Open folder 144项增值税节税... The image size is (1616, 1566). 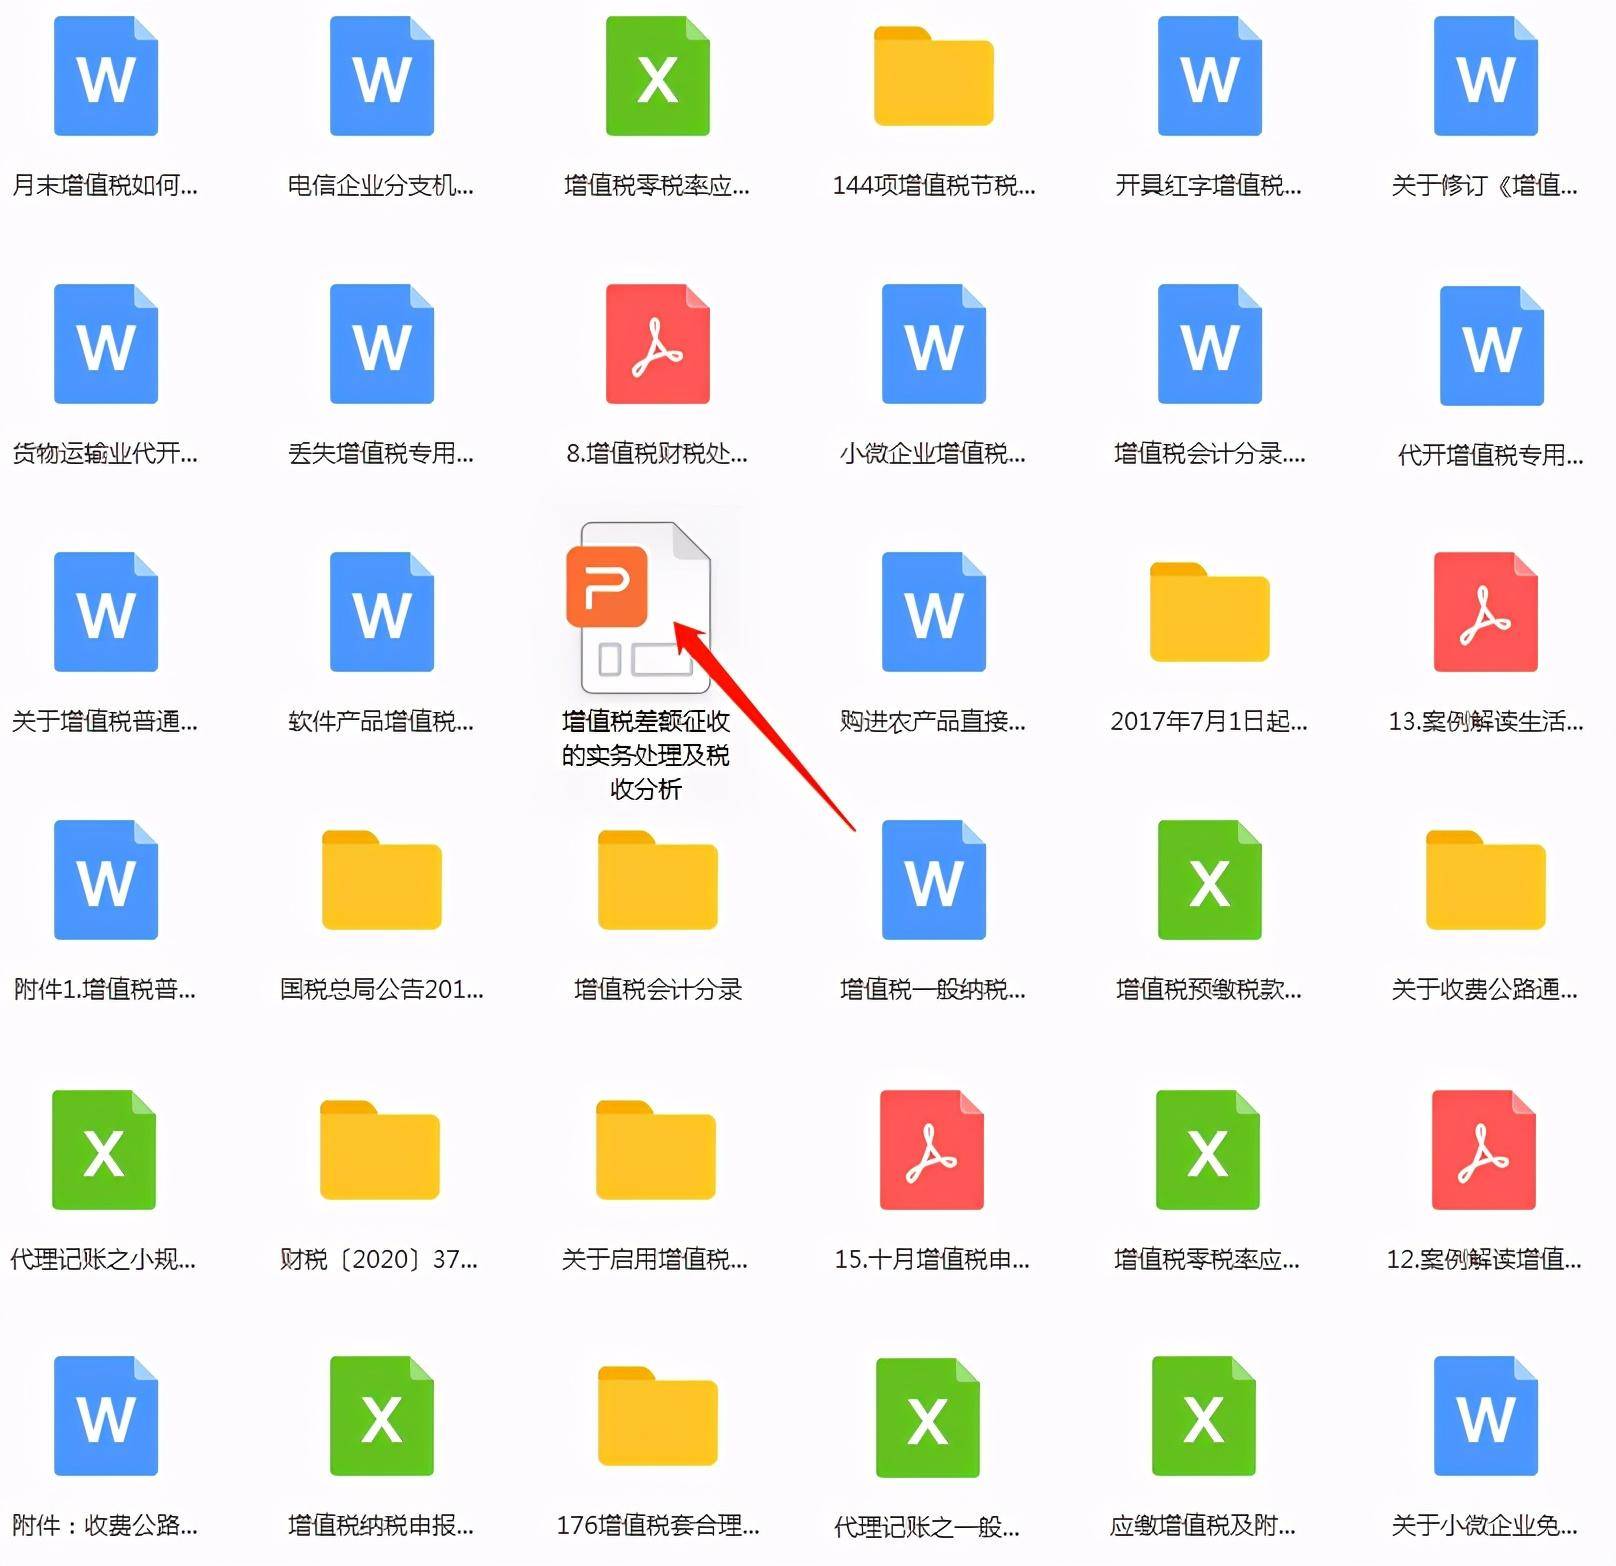point(934,76)
